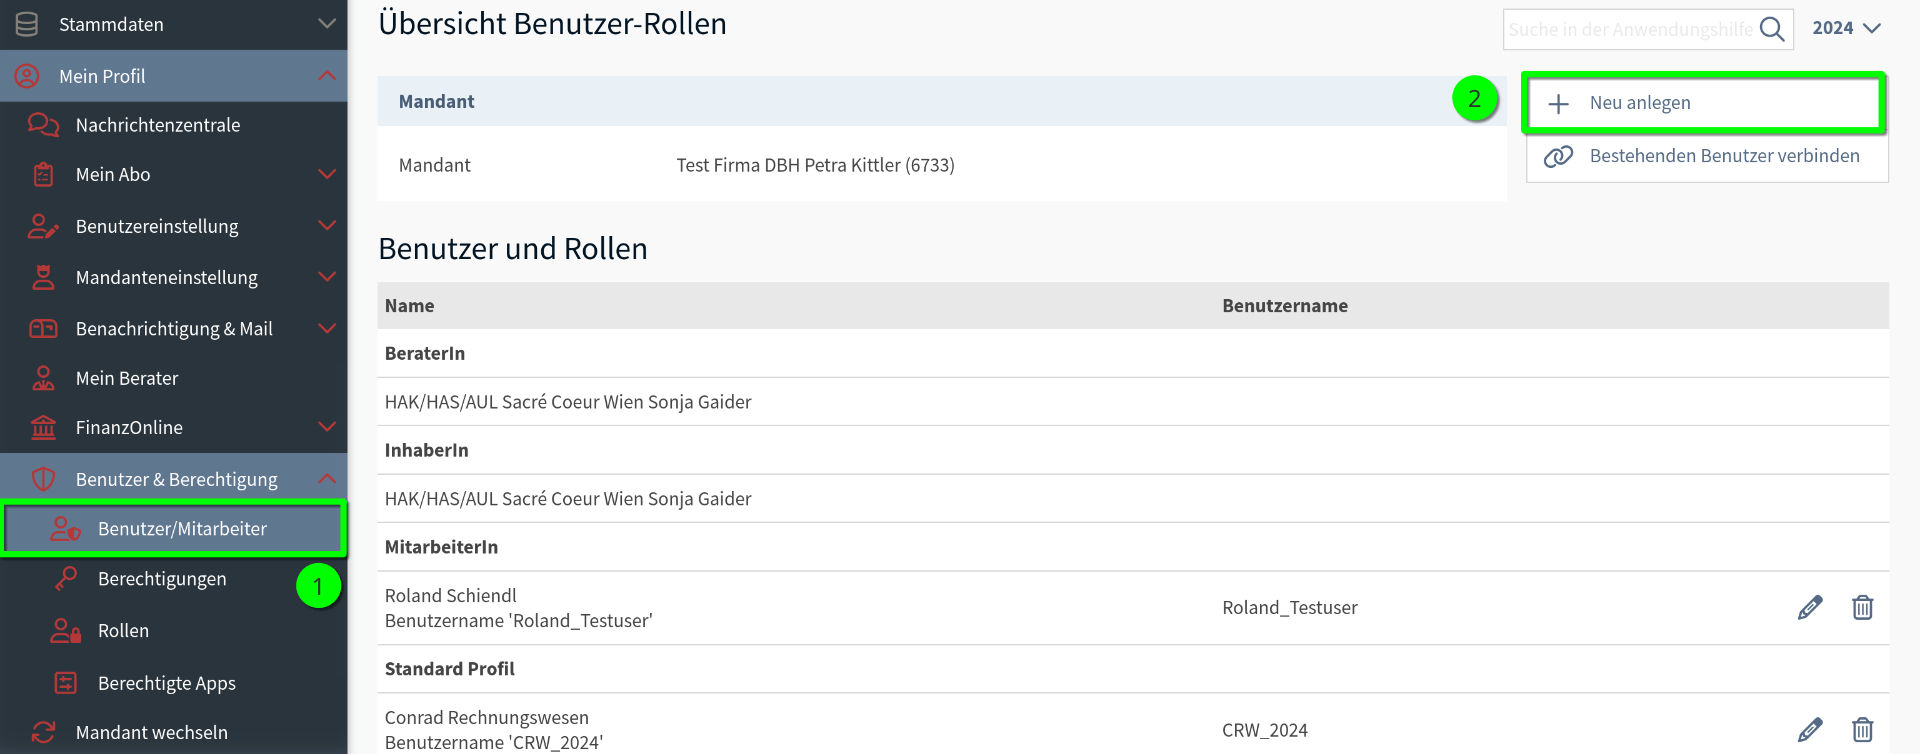This screenshot has height=754, width=1920.
Task: Click Neu anlegen button
Action: point(1704,103)
